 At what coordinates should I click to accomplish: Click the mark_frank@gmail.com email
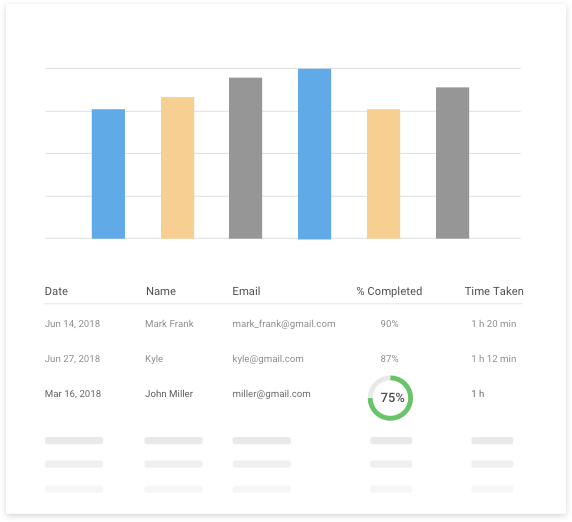click(284, 324)
